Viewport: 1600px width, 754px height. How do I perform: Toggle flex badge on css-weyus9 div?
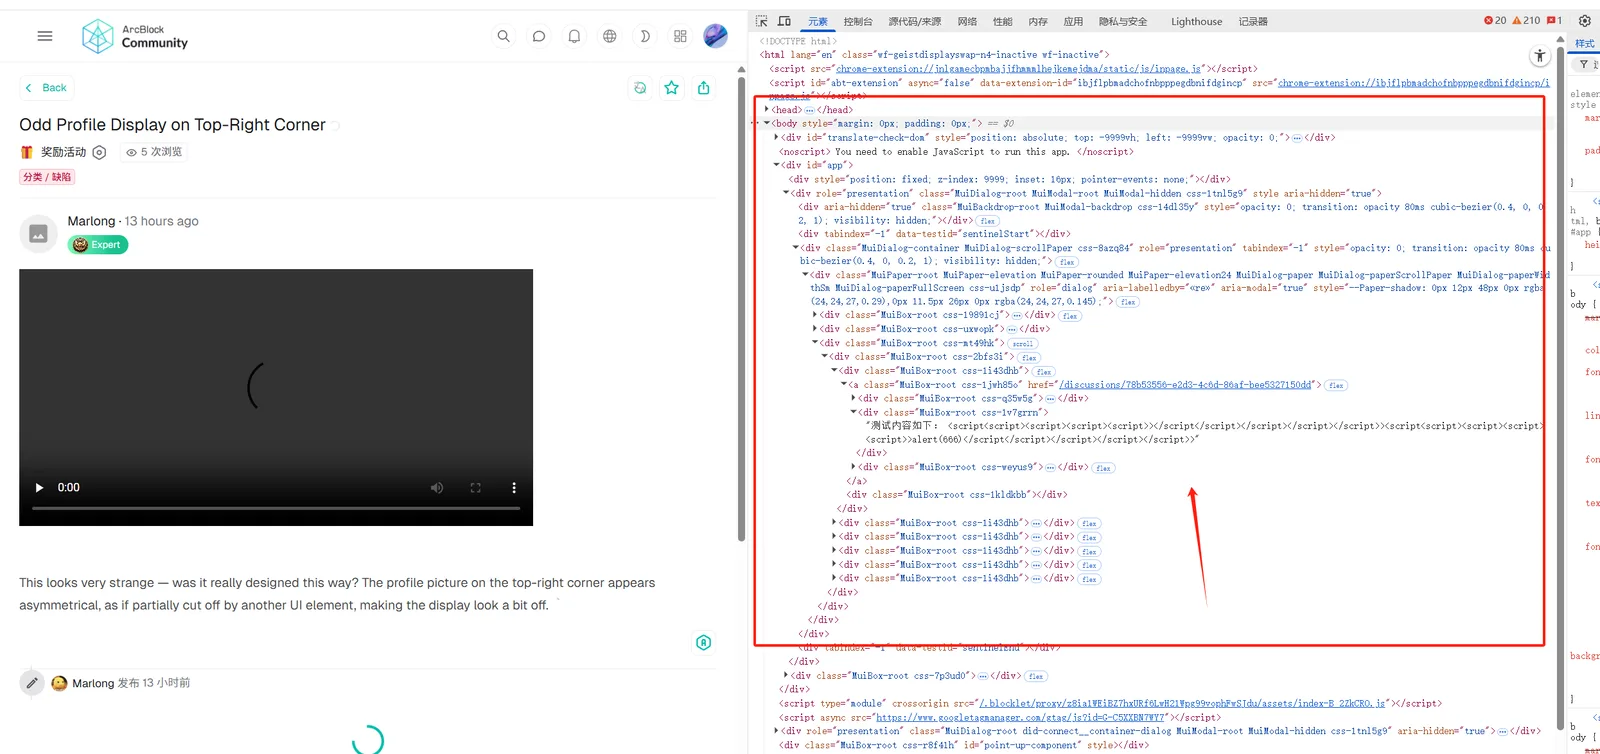tap(1103, 468)
